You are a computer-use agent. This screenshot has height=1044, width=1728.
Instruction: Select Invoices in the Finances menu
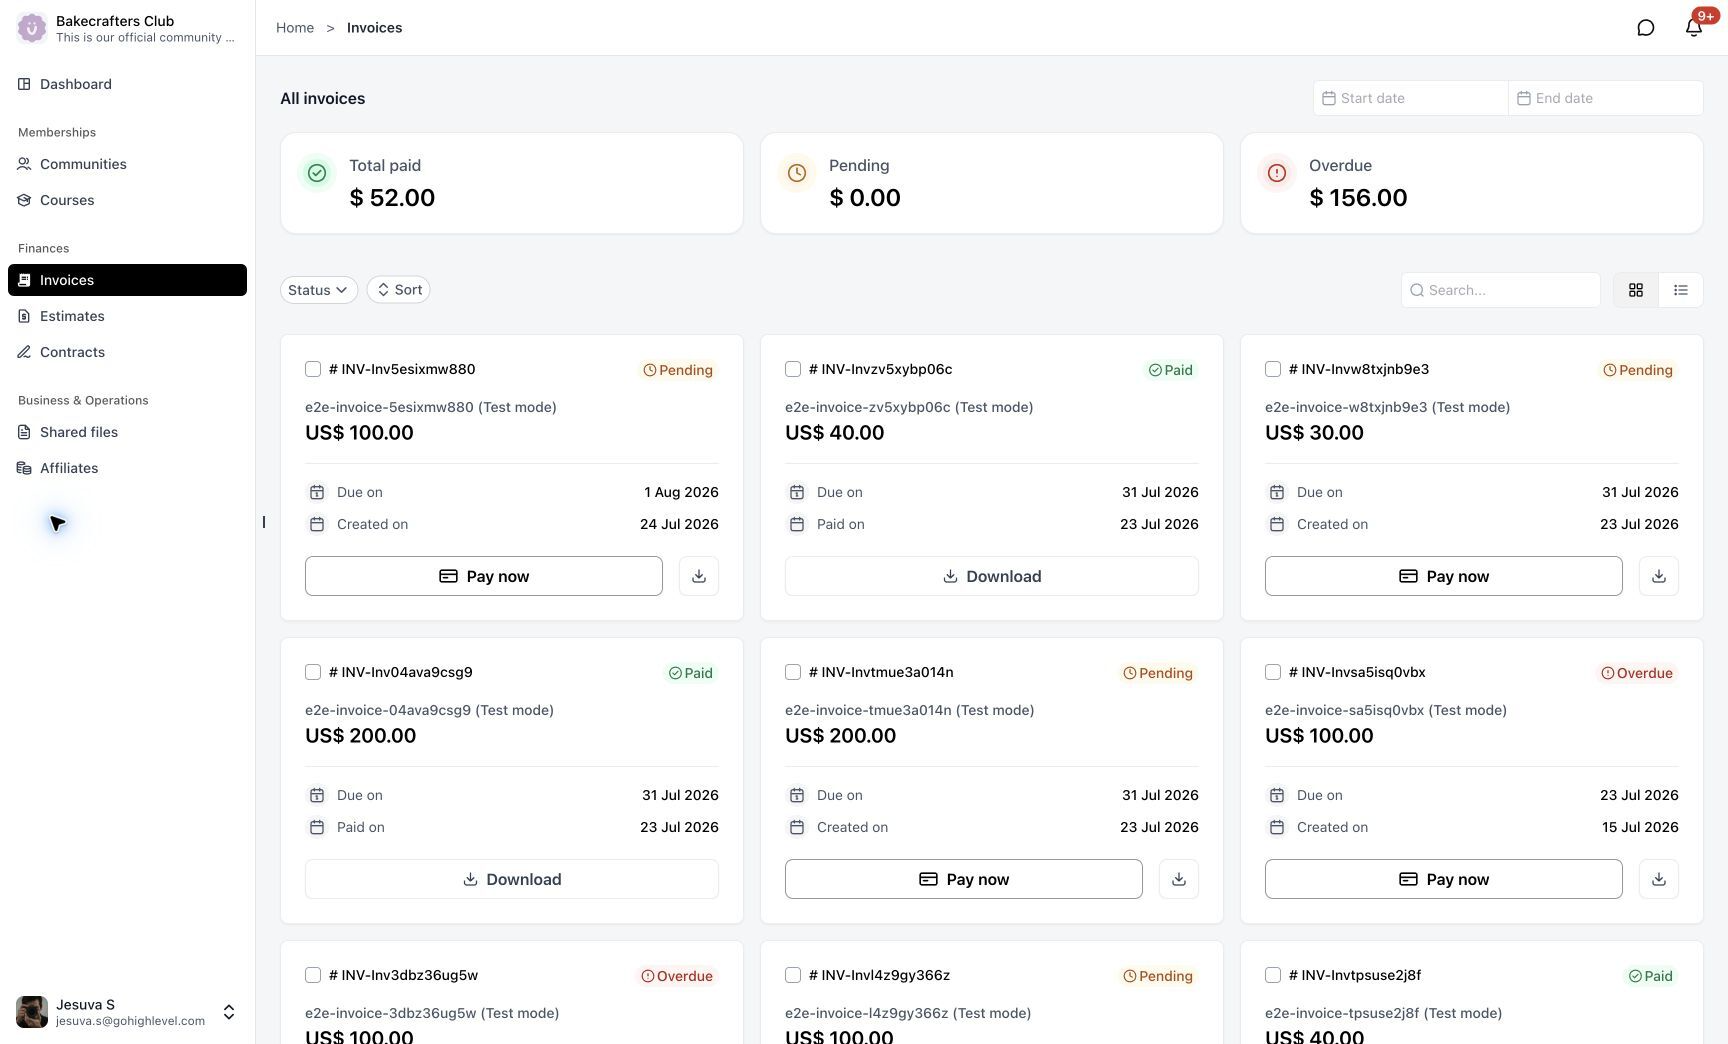(x=127, y=280)
